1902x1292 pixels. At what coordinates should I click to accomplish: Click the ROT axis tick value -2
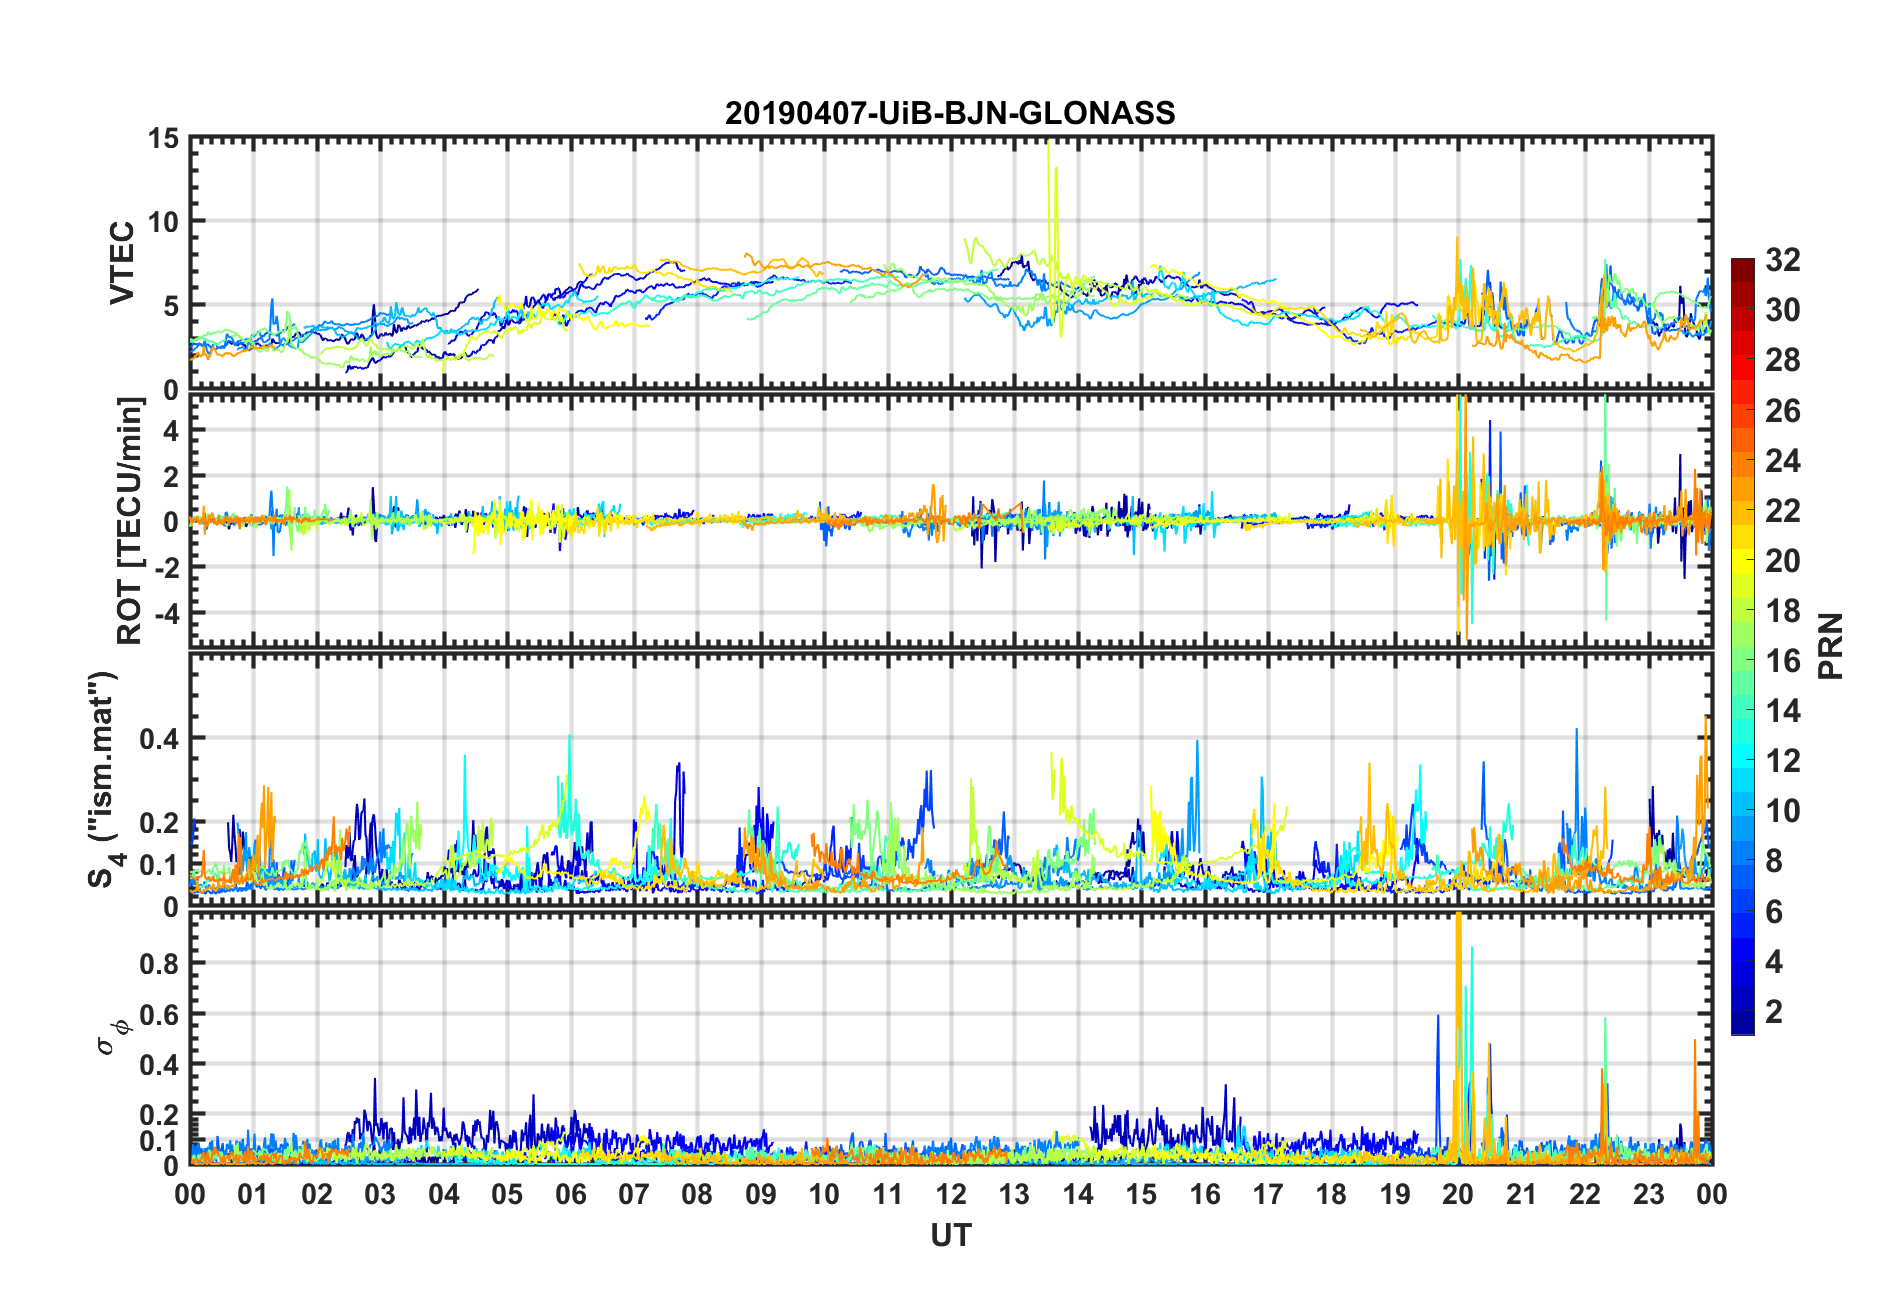(166, 567)
